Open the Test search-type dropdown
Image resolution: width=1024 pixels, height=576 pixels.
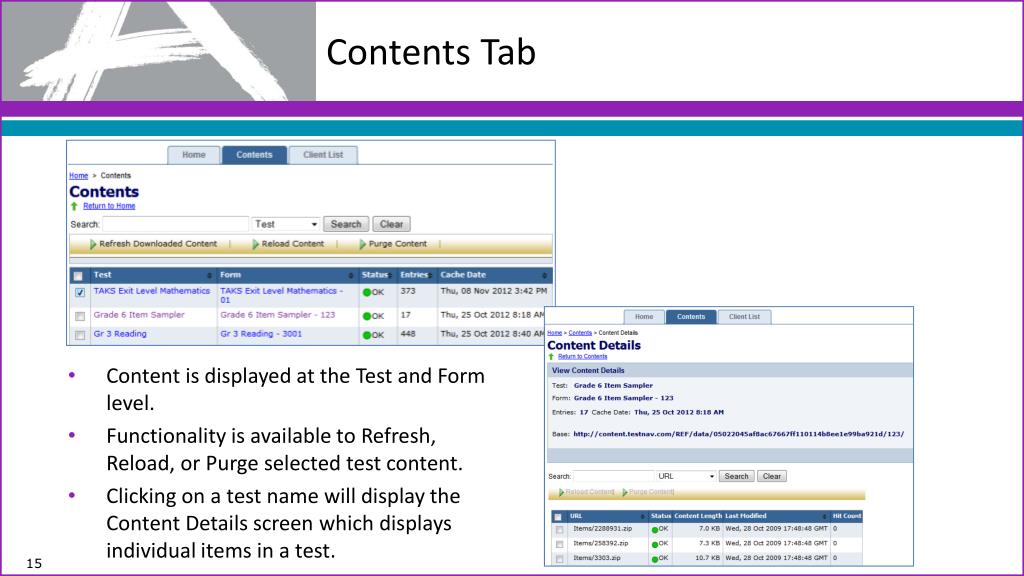(286, 224)
